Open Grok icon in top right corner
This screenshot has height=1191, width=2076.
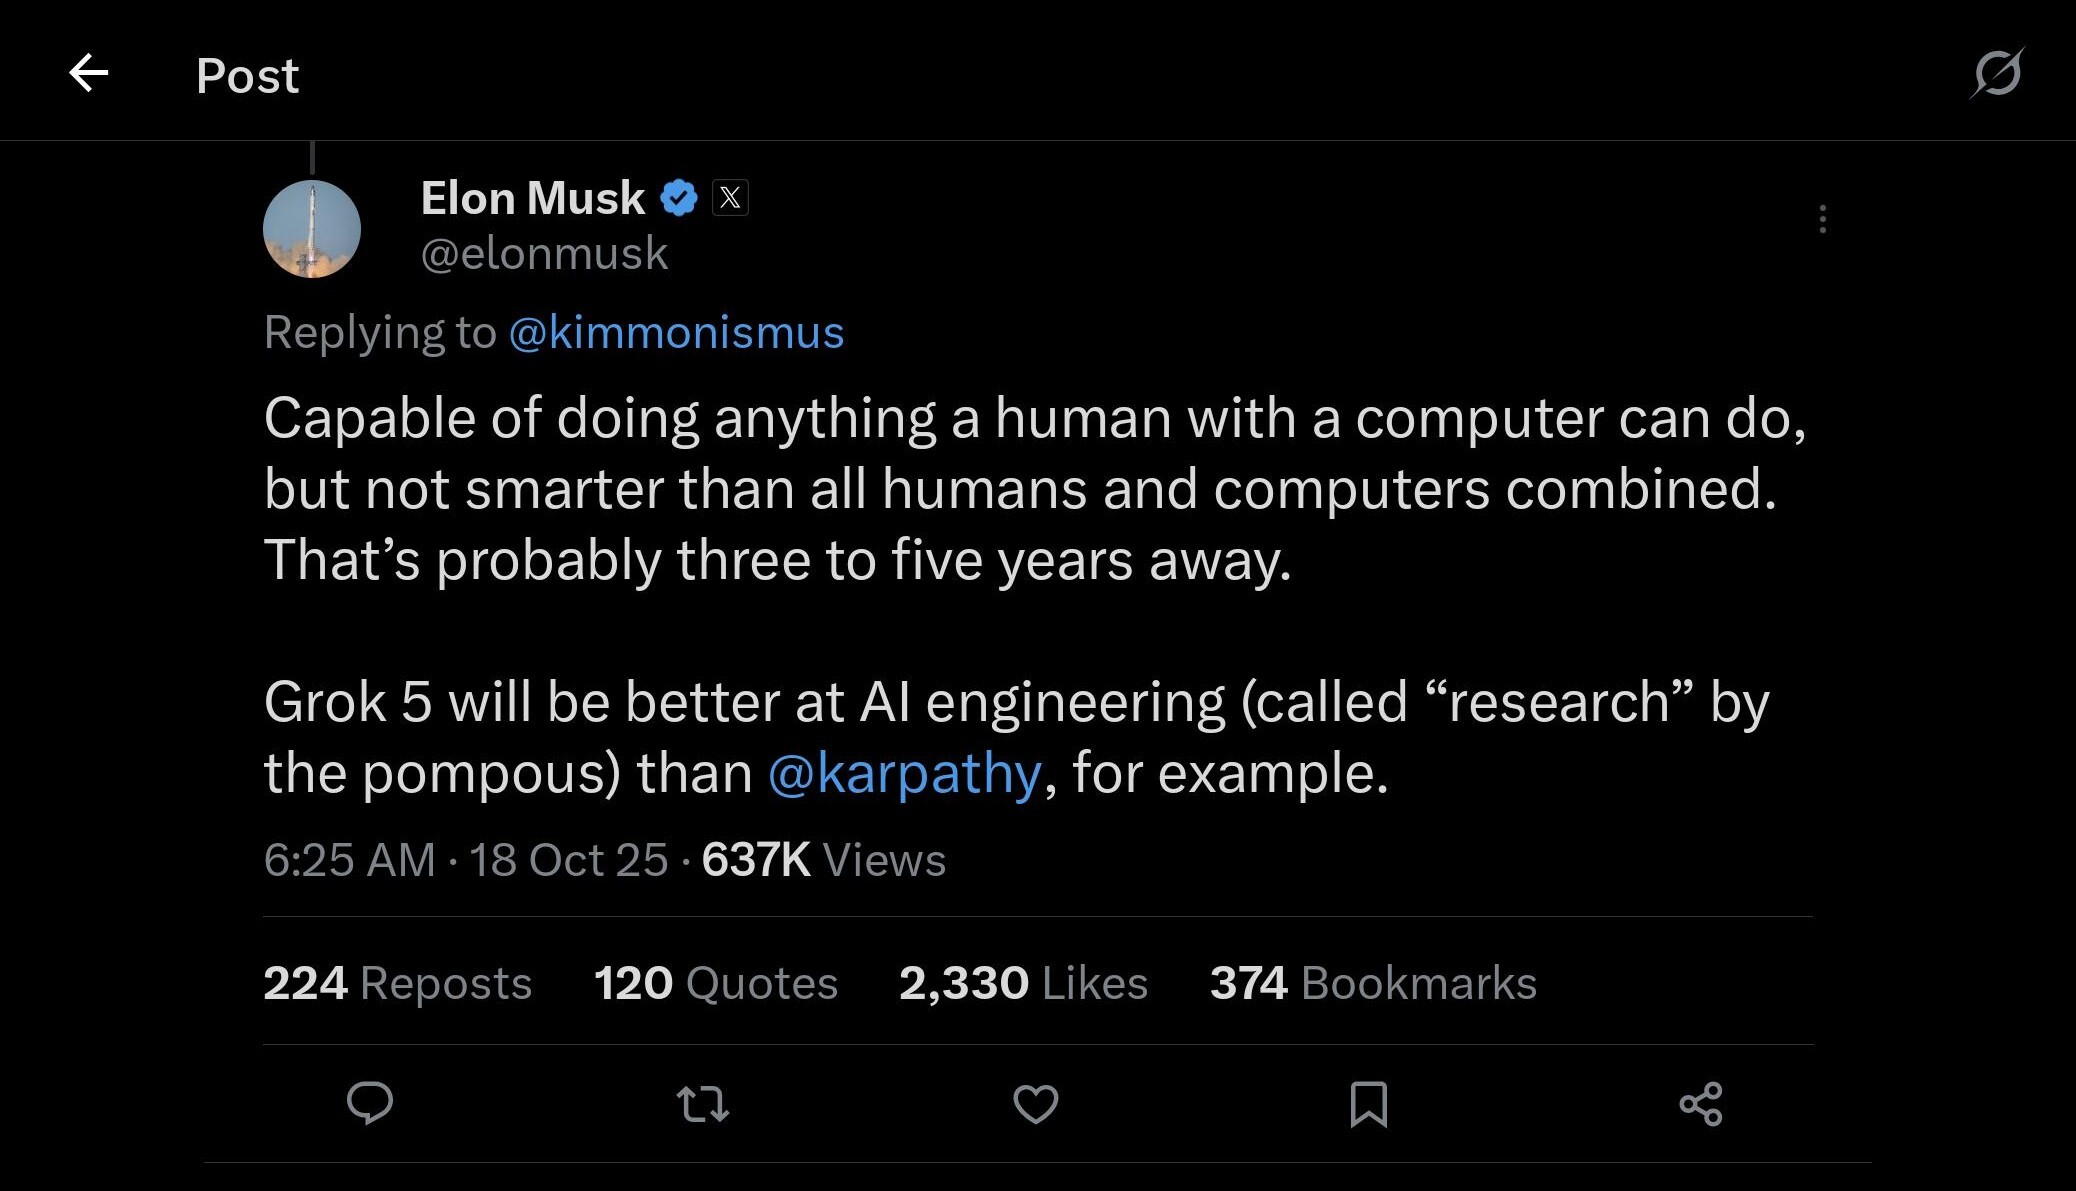1997,73
